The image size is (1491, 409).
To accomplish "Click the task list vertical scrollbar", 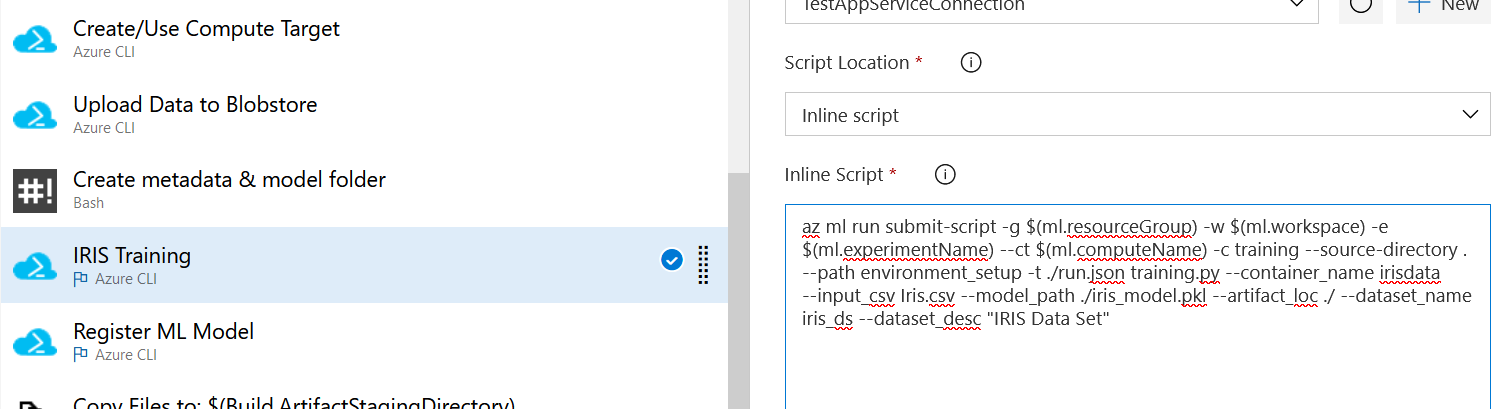I will click(x=739, y=290).
